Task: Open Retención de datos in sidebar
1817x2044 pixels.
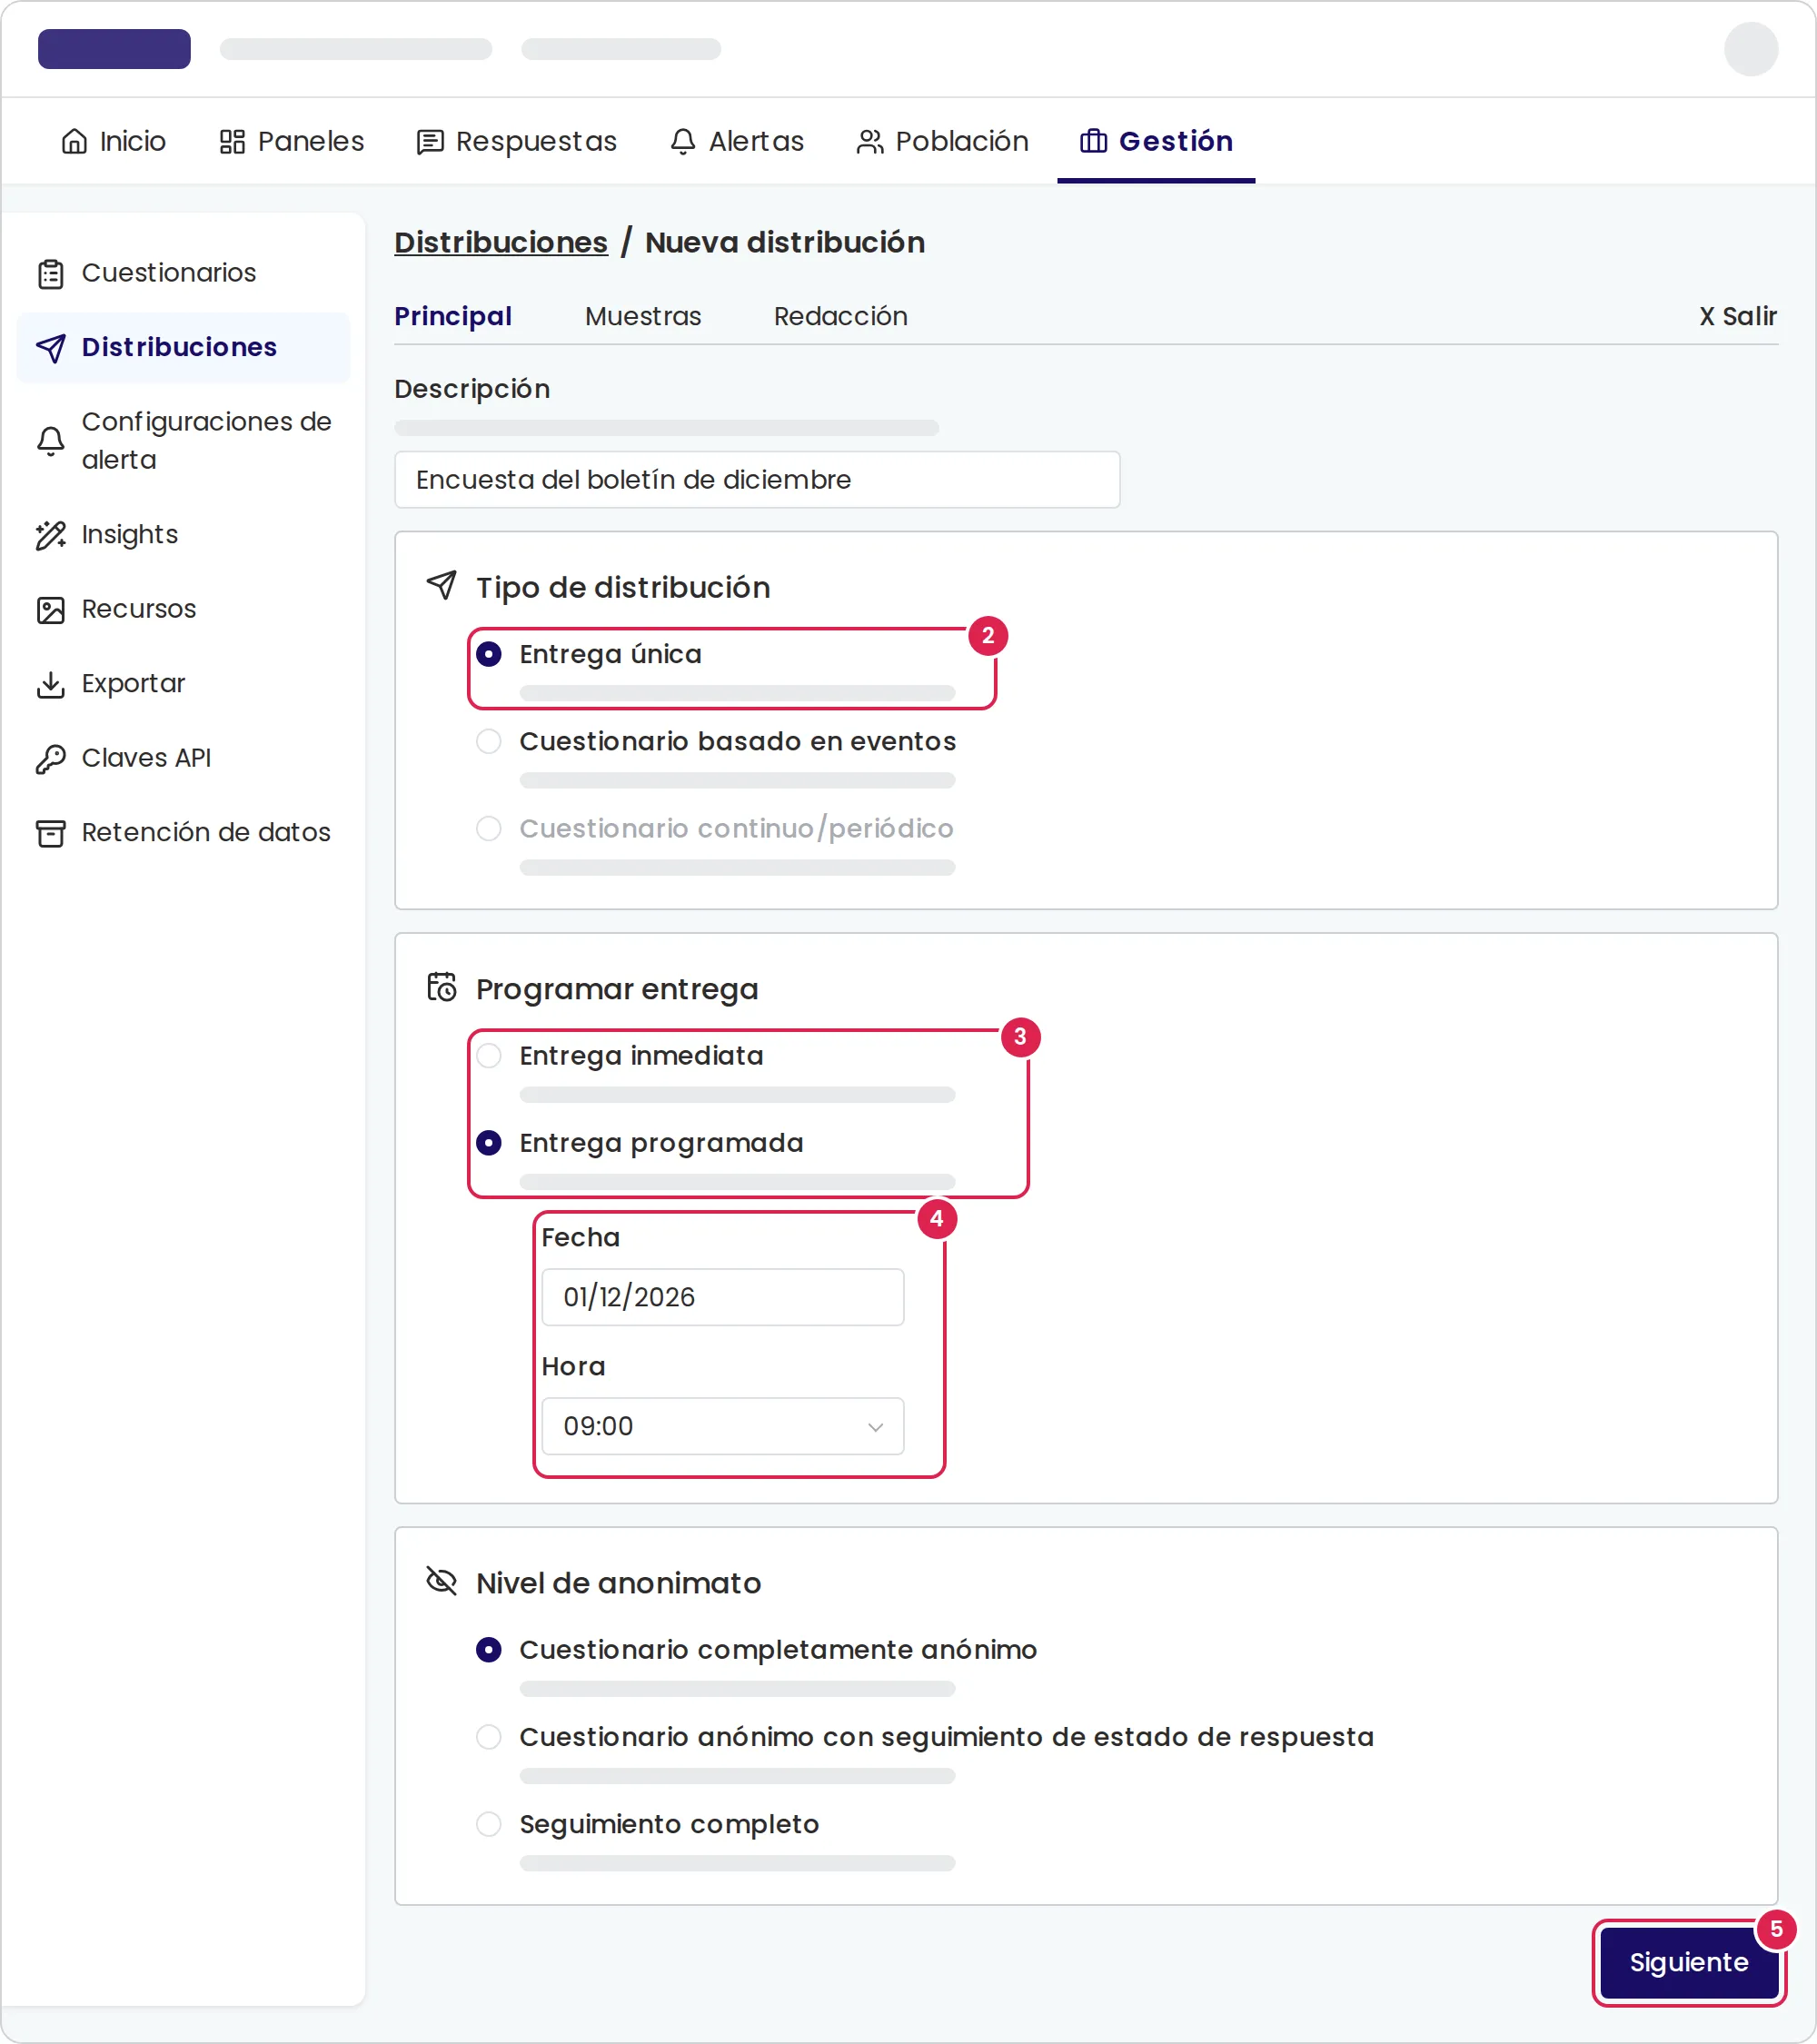Action: pos(184,833)
